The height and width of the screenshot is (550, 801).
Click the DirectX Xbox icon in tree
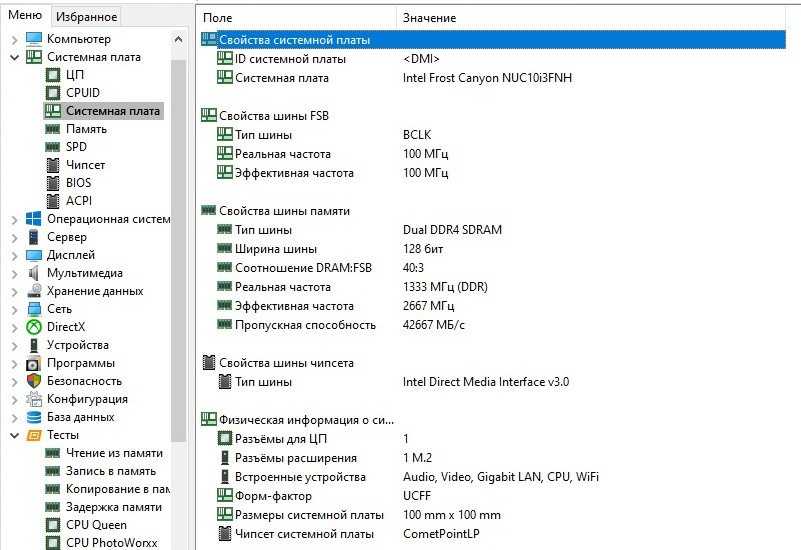[x=34, y=327]
